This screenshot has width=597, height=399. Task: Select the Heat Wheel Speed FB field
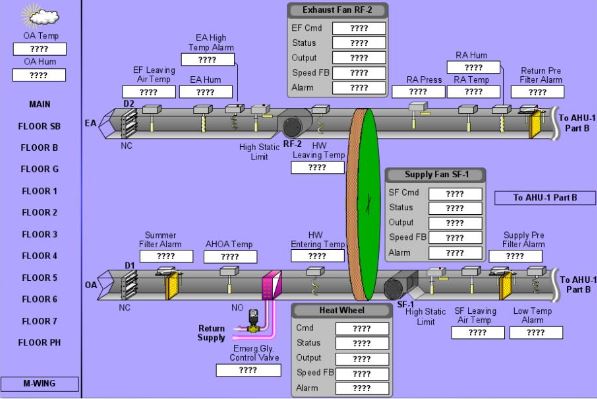point(362,374)
